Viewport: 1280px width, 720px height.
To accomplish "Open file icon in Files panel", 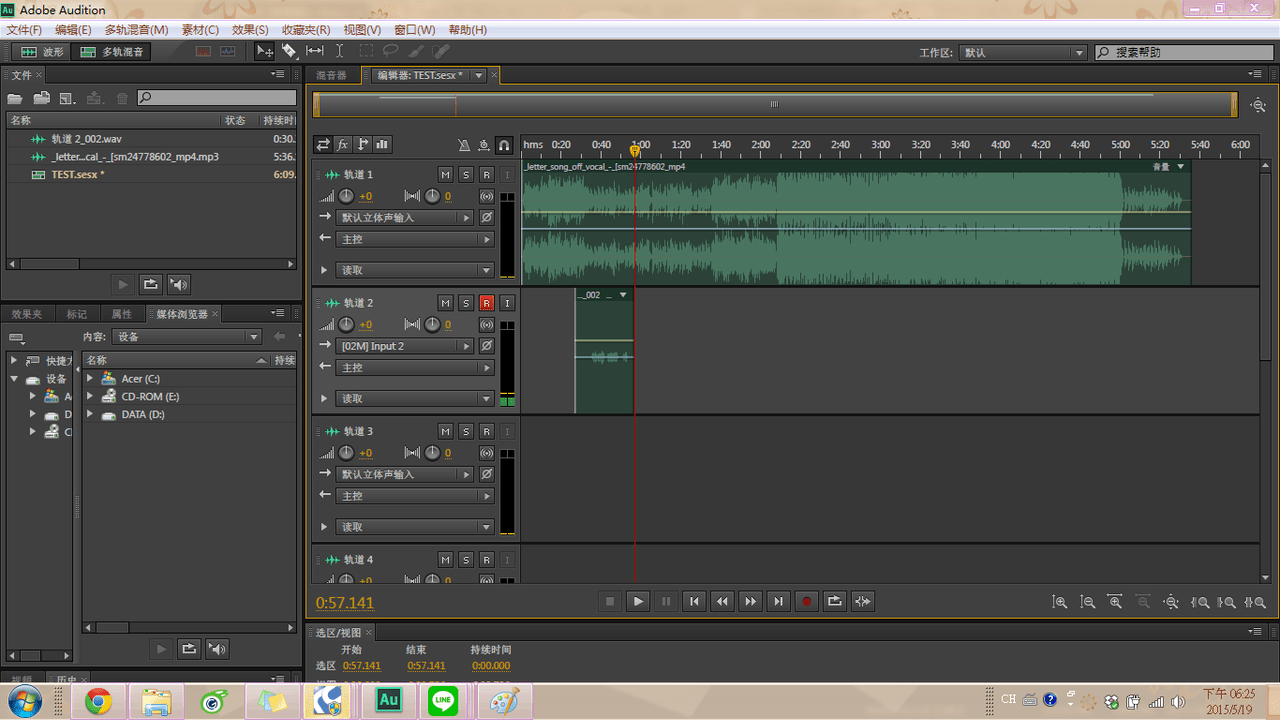I will [x=15, y=98].
